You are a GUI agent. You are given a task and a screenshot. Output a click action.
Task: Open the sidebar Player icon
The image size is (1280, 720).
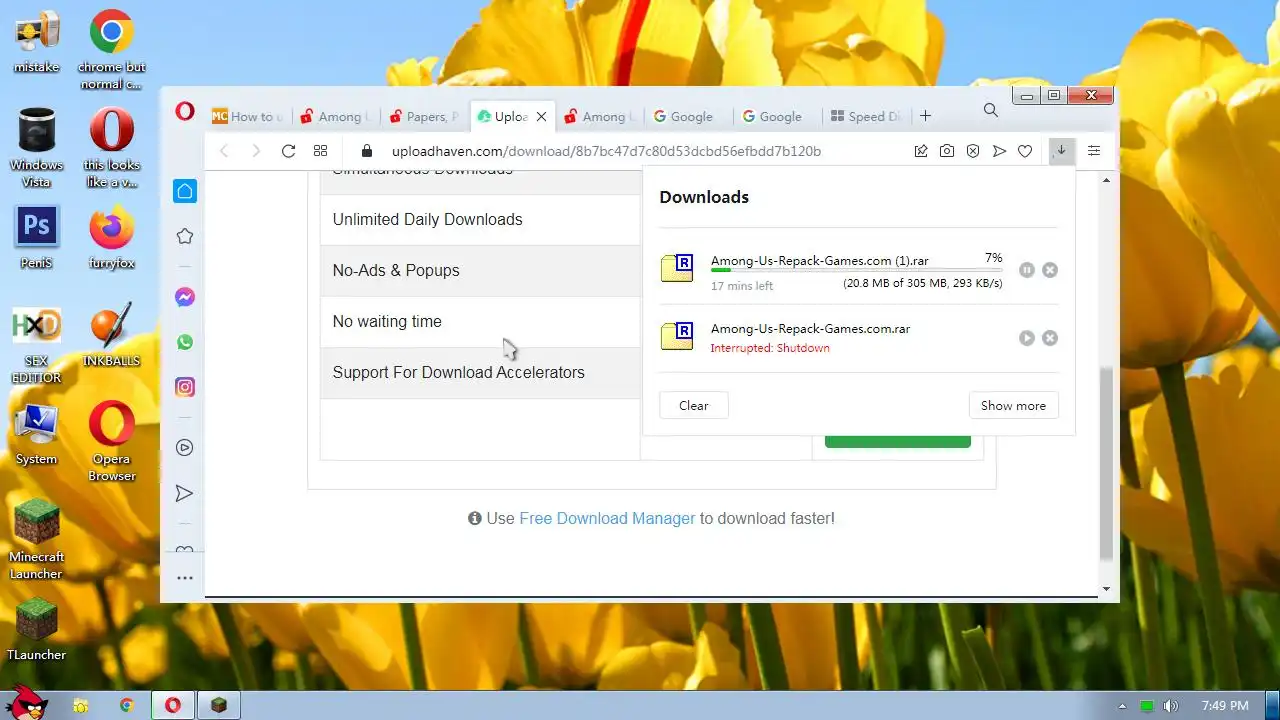[x=185, y=448]
